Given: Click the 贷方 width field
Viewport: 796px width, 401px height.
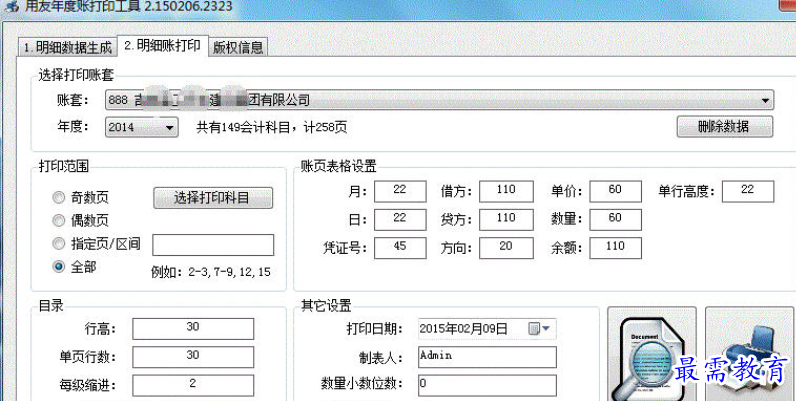Looking at the screenshot, I should coord(506,219).
